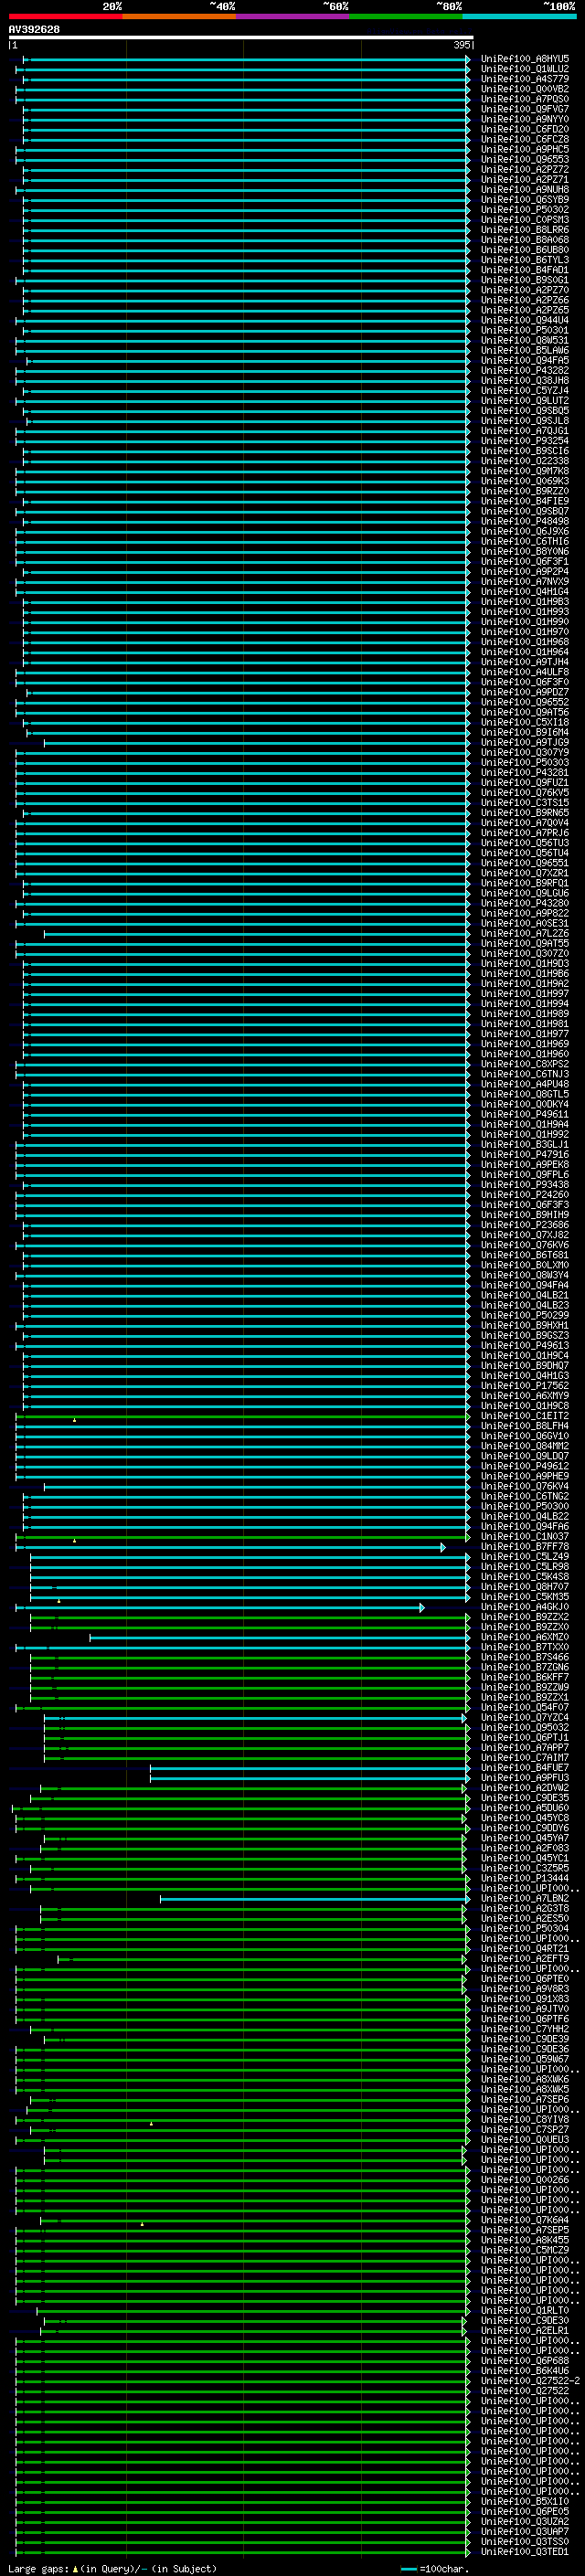Viewport: 585px width, 2576px height.
Task: Open hit UniRef100_Q3UZA2
Action: tap(525, 2522)
